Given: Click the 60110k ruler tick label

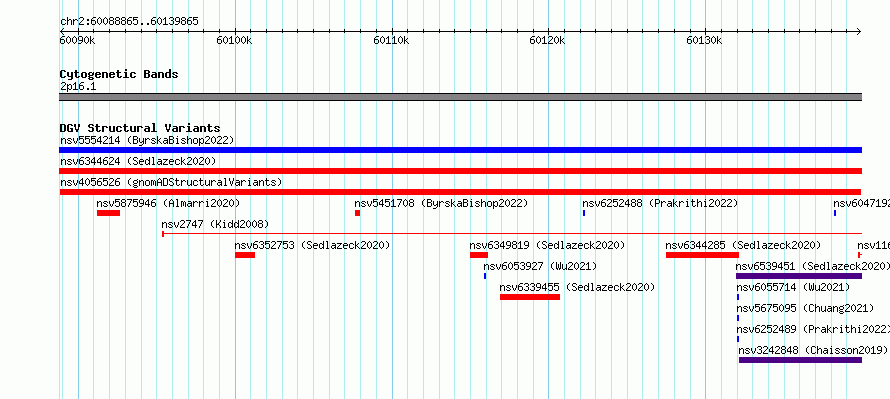Looking at the screenshot, I should point(391,40).
